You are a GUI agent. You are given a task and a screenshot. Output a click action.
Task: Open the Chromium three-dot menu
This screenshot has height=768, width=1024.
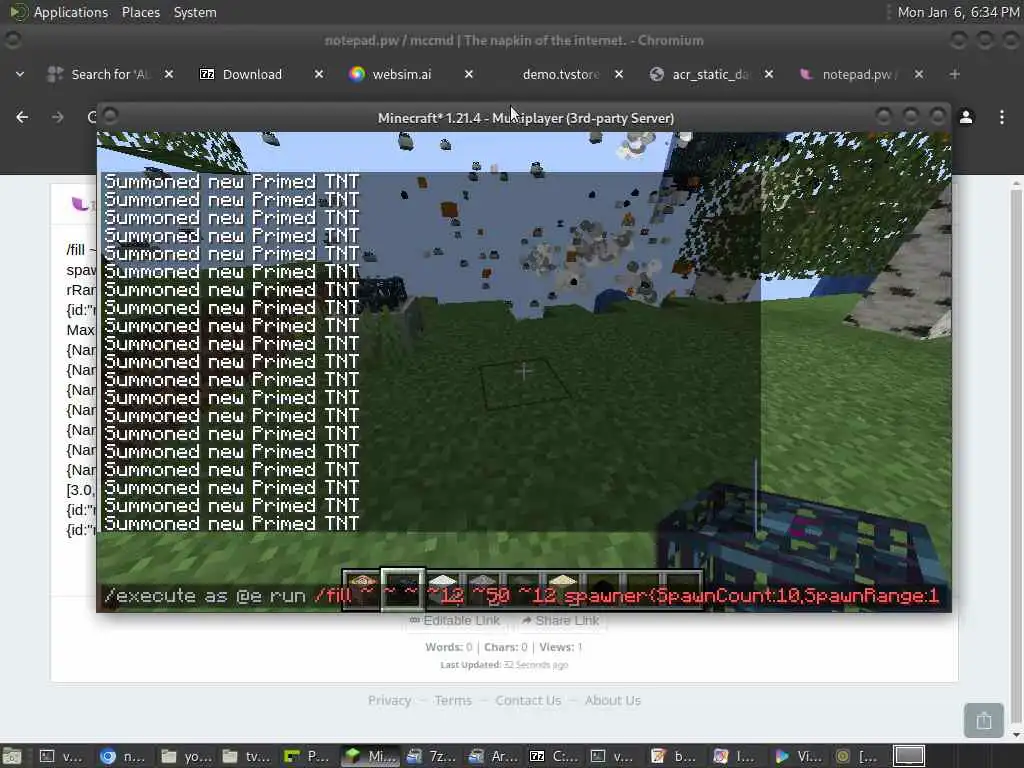[1002, 117]
